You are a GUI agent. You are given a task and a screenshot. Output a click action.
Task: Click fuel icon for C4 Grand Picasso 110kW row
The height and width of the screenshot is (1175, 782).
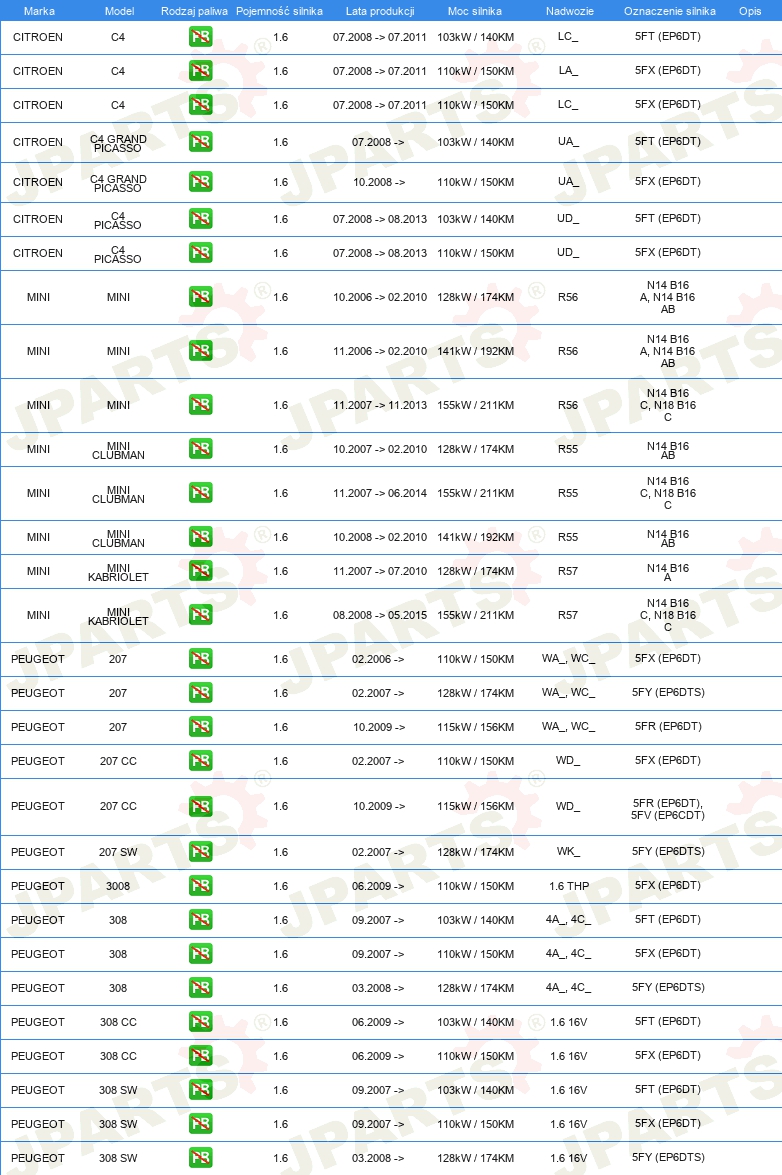pyautogui.click(x=201, y=182)
